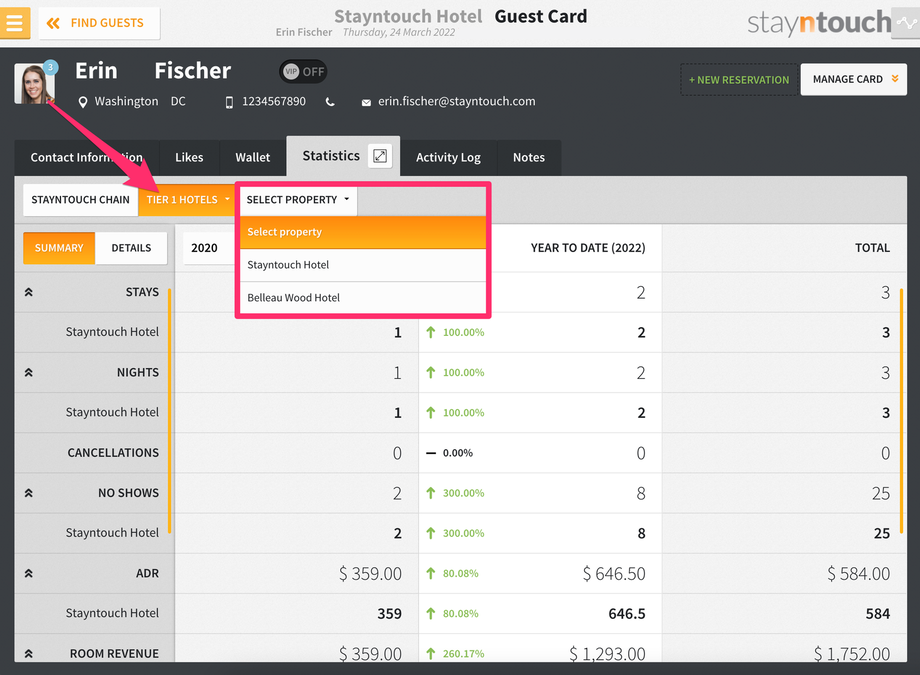Click the Nights up arrow by 100.00%
This screenshot has height=675, width=920.
[x=431, y=372]
